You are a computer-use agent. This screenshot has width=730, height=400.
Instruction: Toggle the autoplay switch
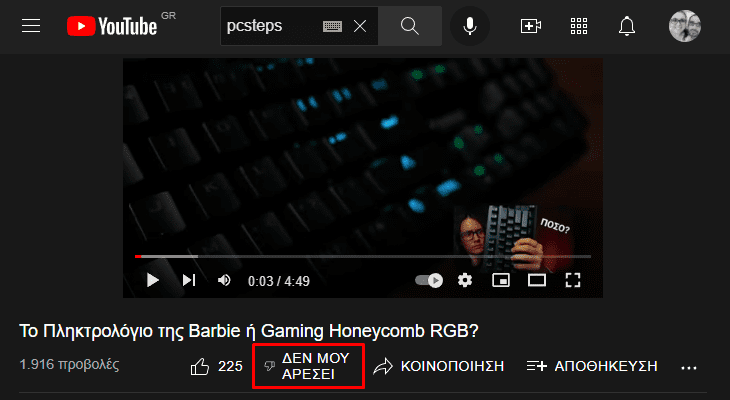429,280
